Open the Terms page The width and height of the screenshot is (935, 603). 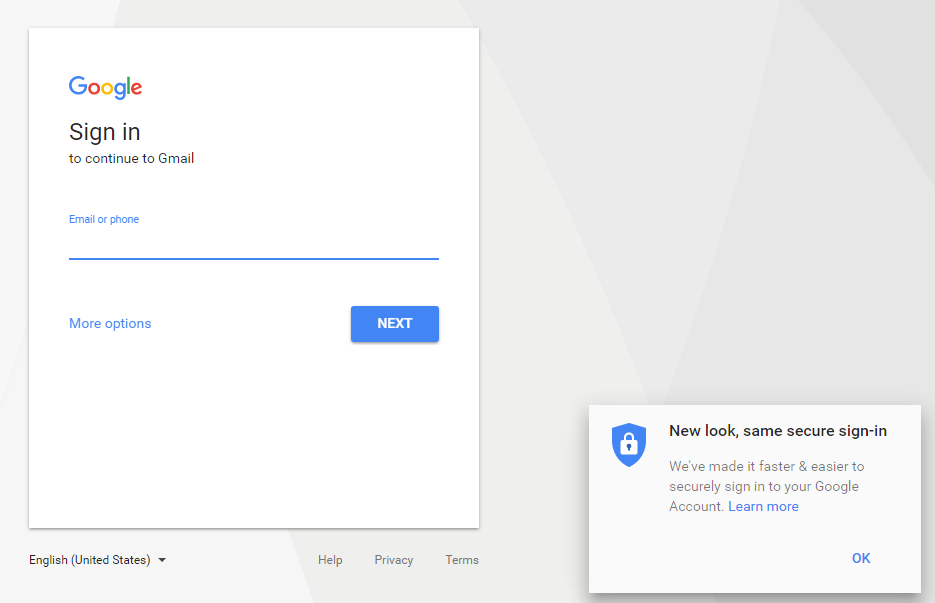coord(461,560)
